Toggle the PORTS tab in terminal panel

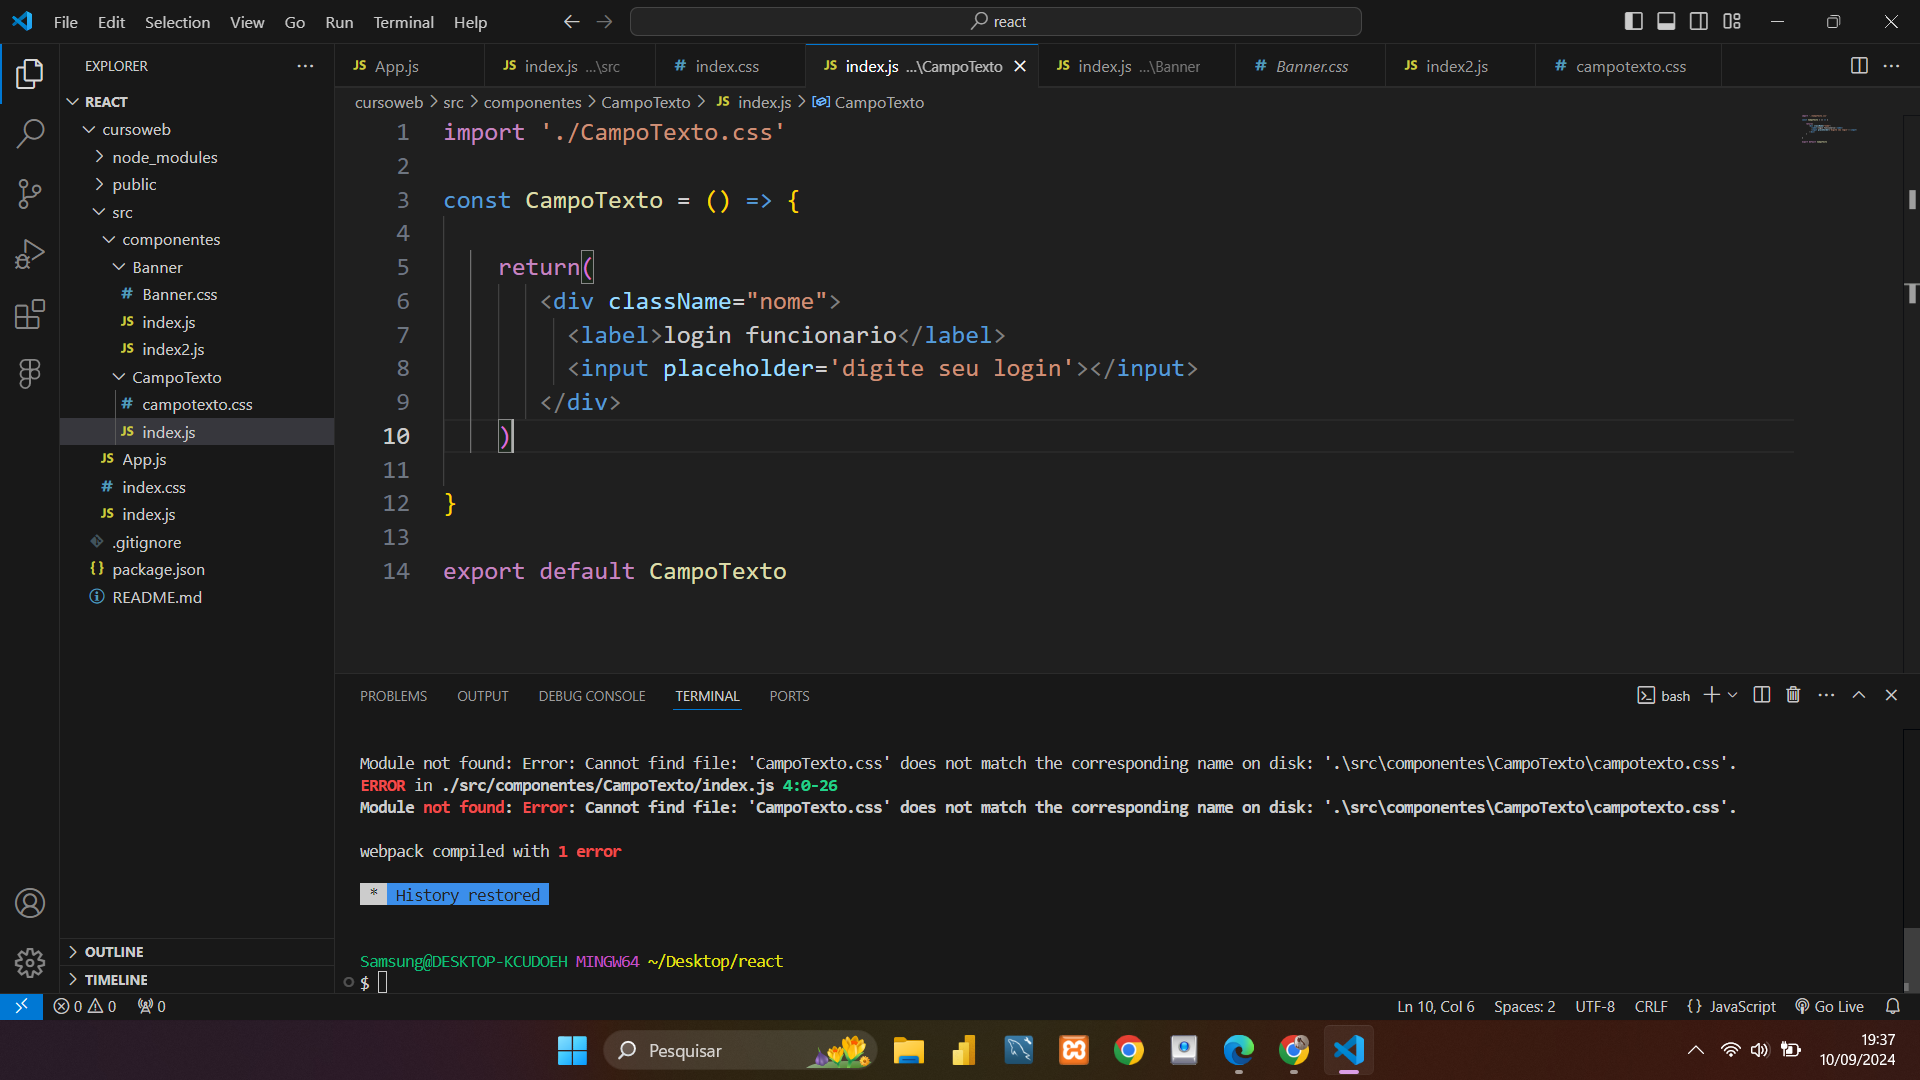tap(790, 696)
